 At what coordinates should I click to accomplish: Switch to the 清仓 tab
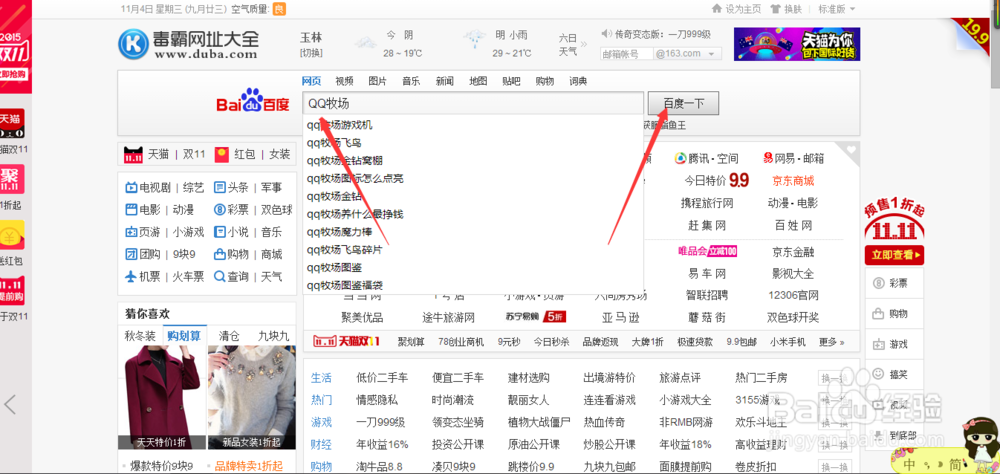pyautogui.click(x=229, y=336)
